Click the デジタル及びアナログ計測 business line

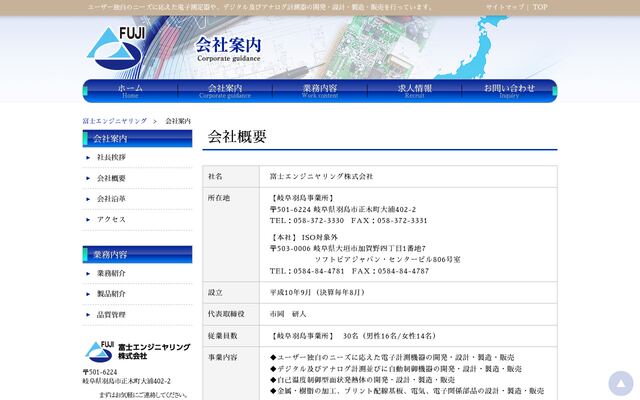click(396, 369)
